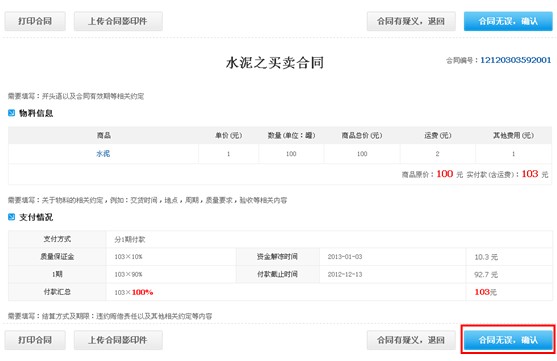Click the 付款截止时间 label
Screen dimensions: 557x361
click(277, 274)
